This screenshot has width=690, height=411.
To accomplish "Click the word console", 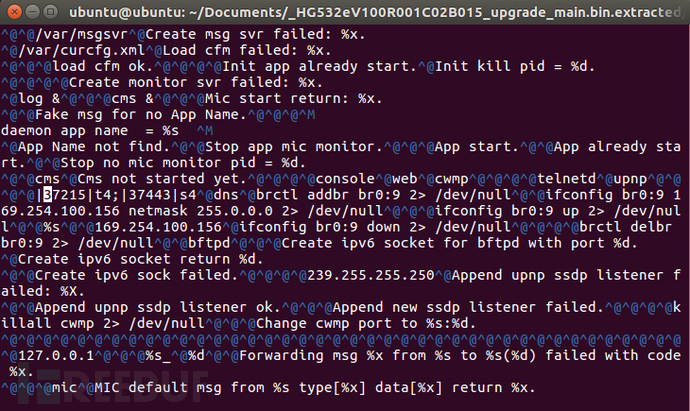I will [345, 179].
